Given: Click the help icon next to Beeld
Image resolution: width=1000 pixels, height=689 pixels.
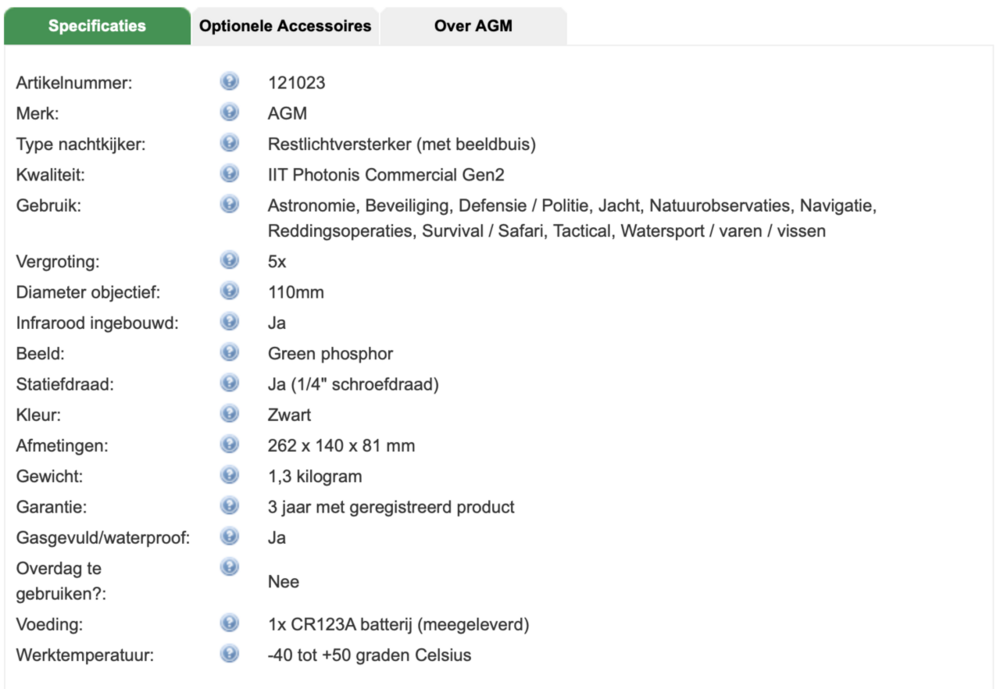Looking at the screenshot, I should coord(230,353).
